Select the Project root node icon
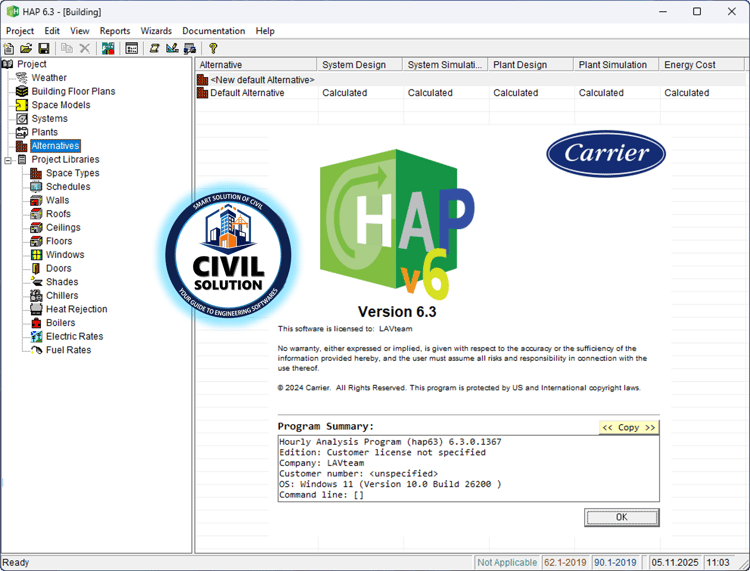The width and height of the screenshot is (750, 571). 8,64
